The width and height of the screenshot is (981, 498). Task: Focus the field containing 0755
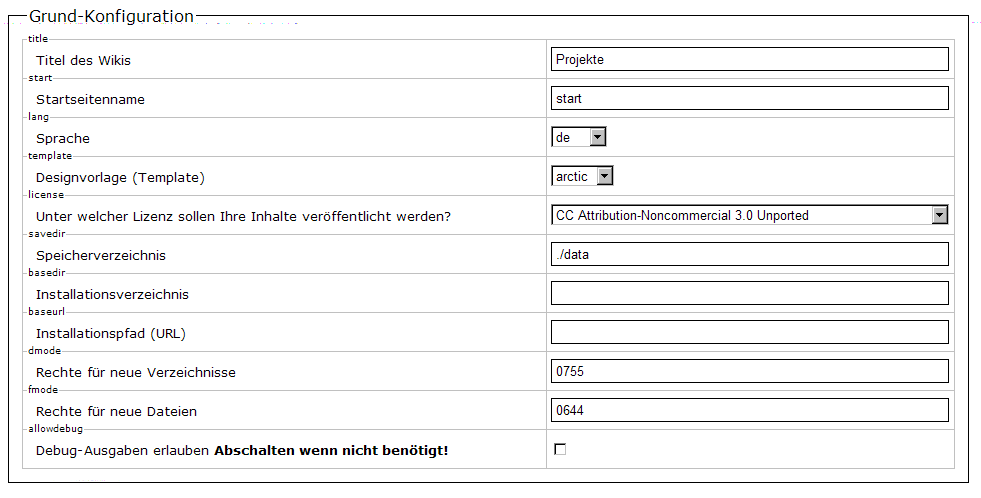[749, 371]
